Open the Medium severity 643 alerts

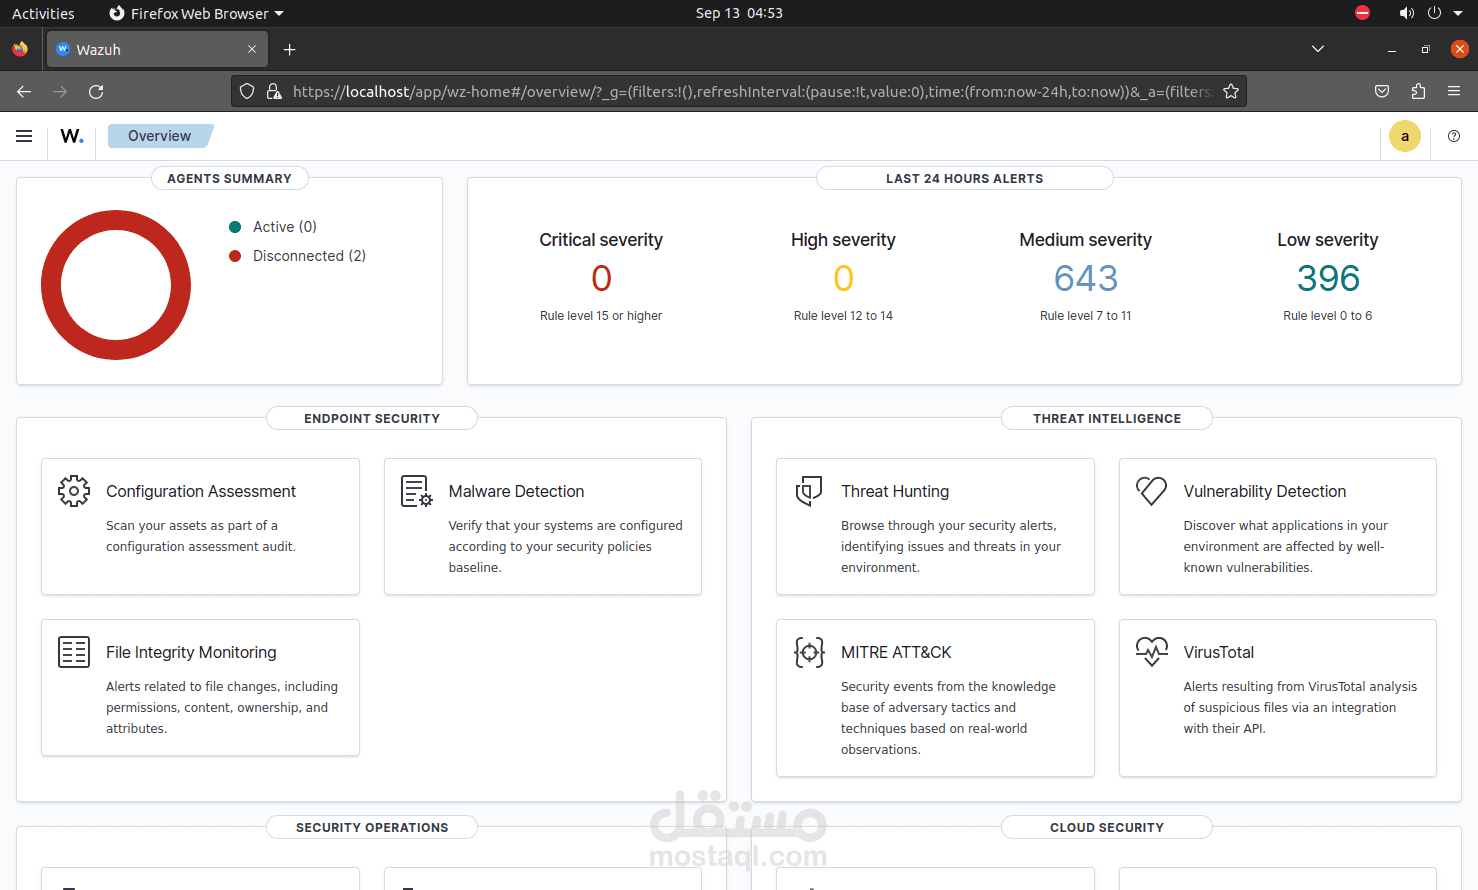point(1086,278)
